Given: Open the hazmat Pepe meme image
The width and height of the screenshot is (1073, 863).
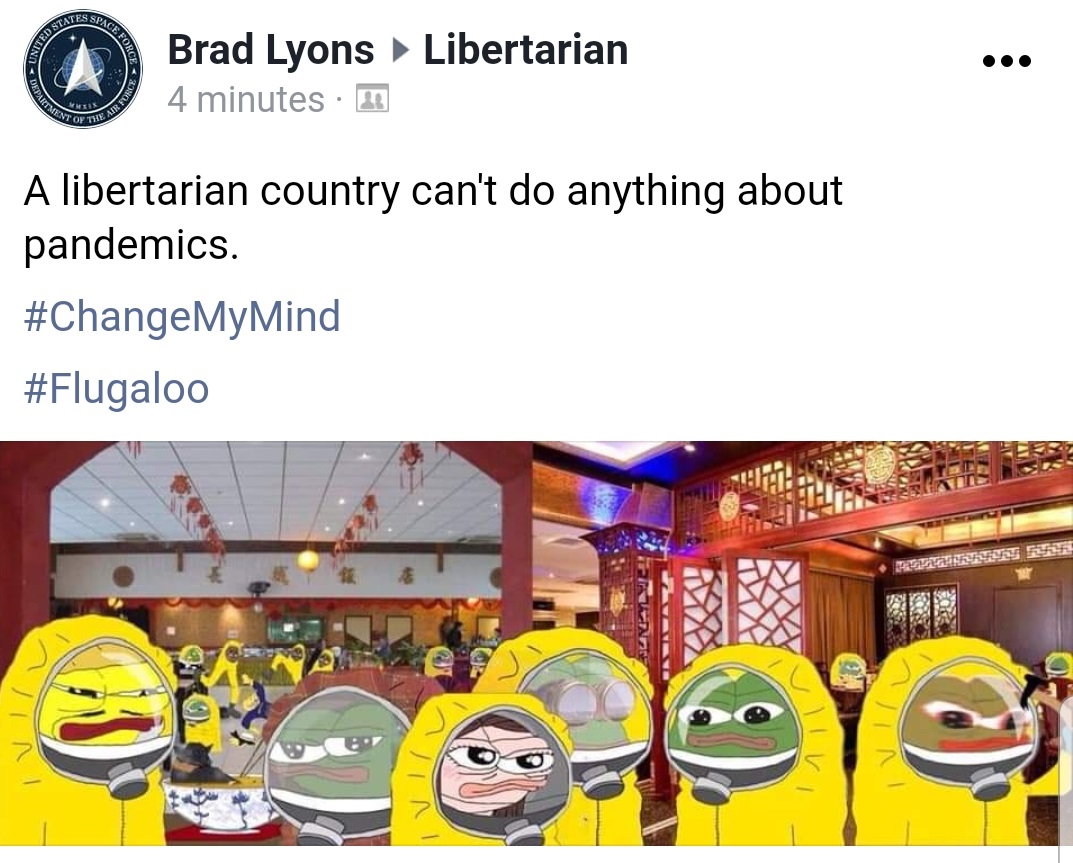Looking at the screenshot, I should pos(536,643).
